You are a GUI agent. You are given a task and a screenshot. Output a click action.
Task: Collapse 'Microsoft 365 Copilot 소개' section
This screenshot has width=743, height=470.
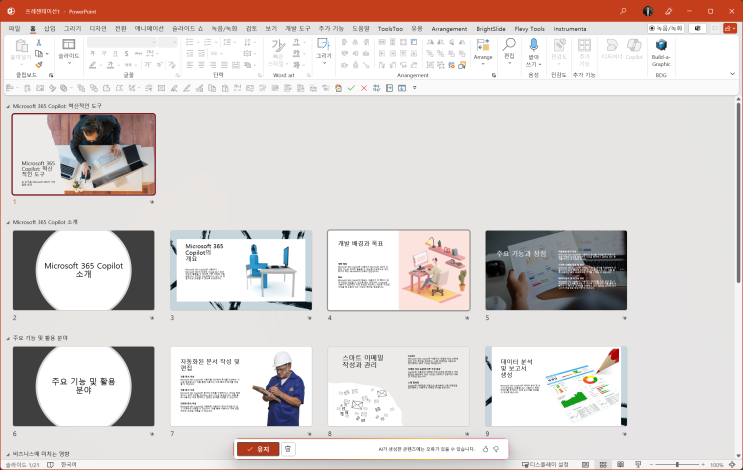tap(8, 222)
